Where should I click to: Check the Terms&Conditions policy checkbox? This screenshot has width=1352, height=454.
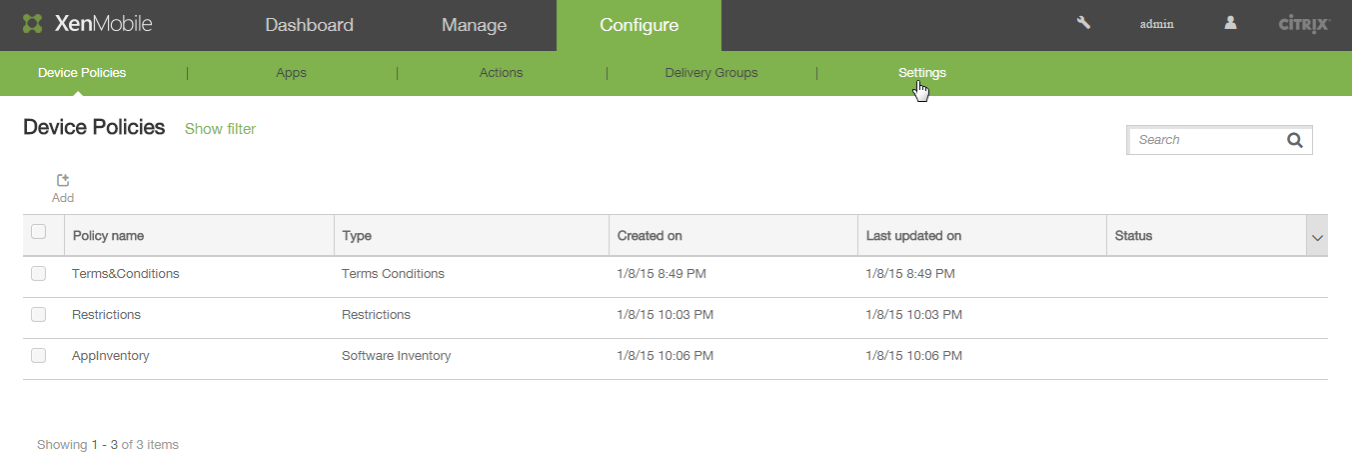39,273
